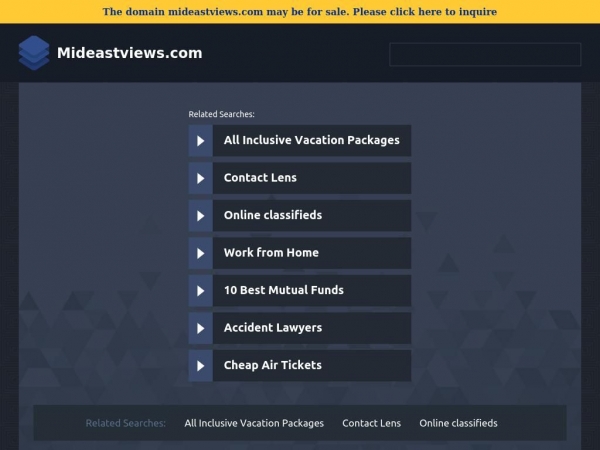Click arrow icon beside All Inclusive Vacation Packages
Viewport: 600px width, 450px height.
pyautogui.click(x=201, y=140)
